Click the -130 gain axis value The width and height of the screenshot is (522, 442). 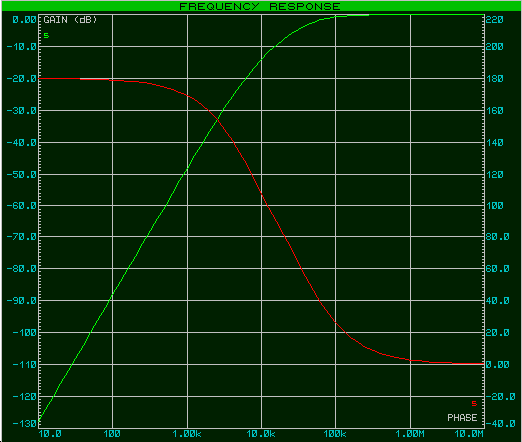25,424
